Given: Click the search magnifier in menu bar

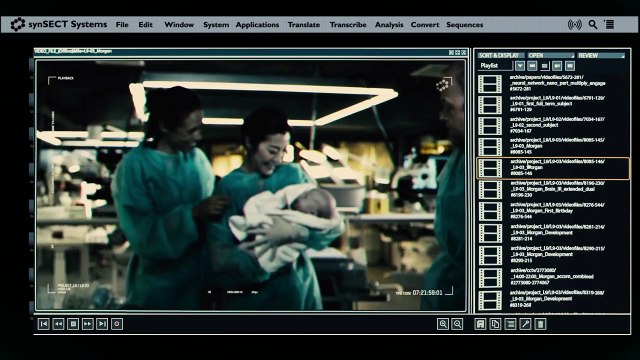Looking at the screenshot, I should coord(593,24).
